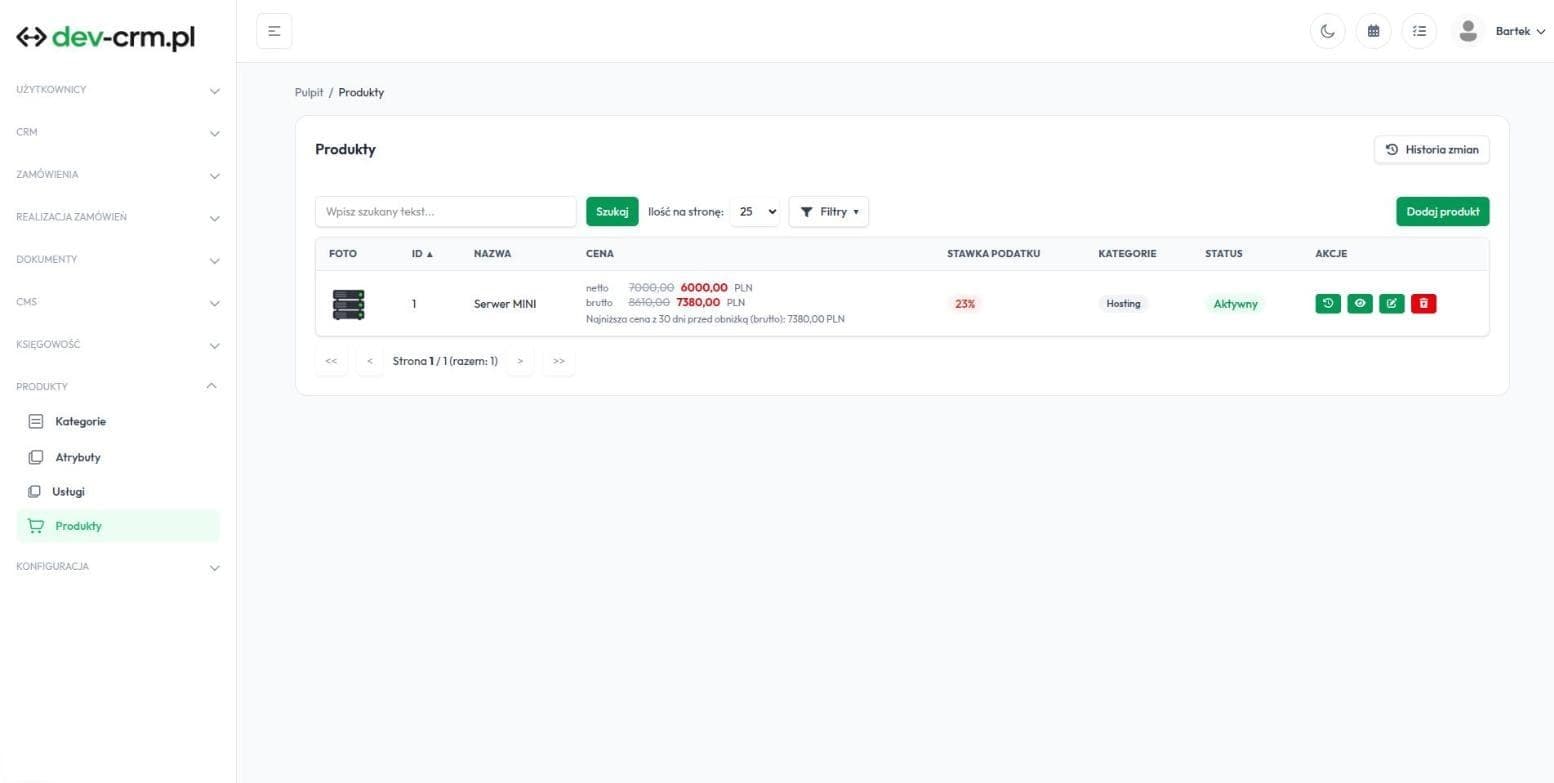
Task: Expand the Realizacja zamówień section
Action: coord(118,217)
